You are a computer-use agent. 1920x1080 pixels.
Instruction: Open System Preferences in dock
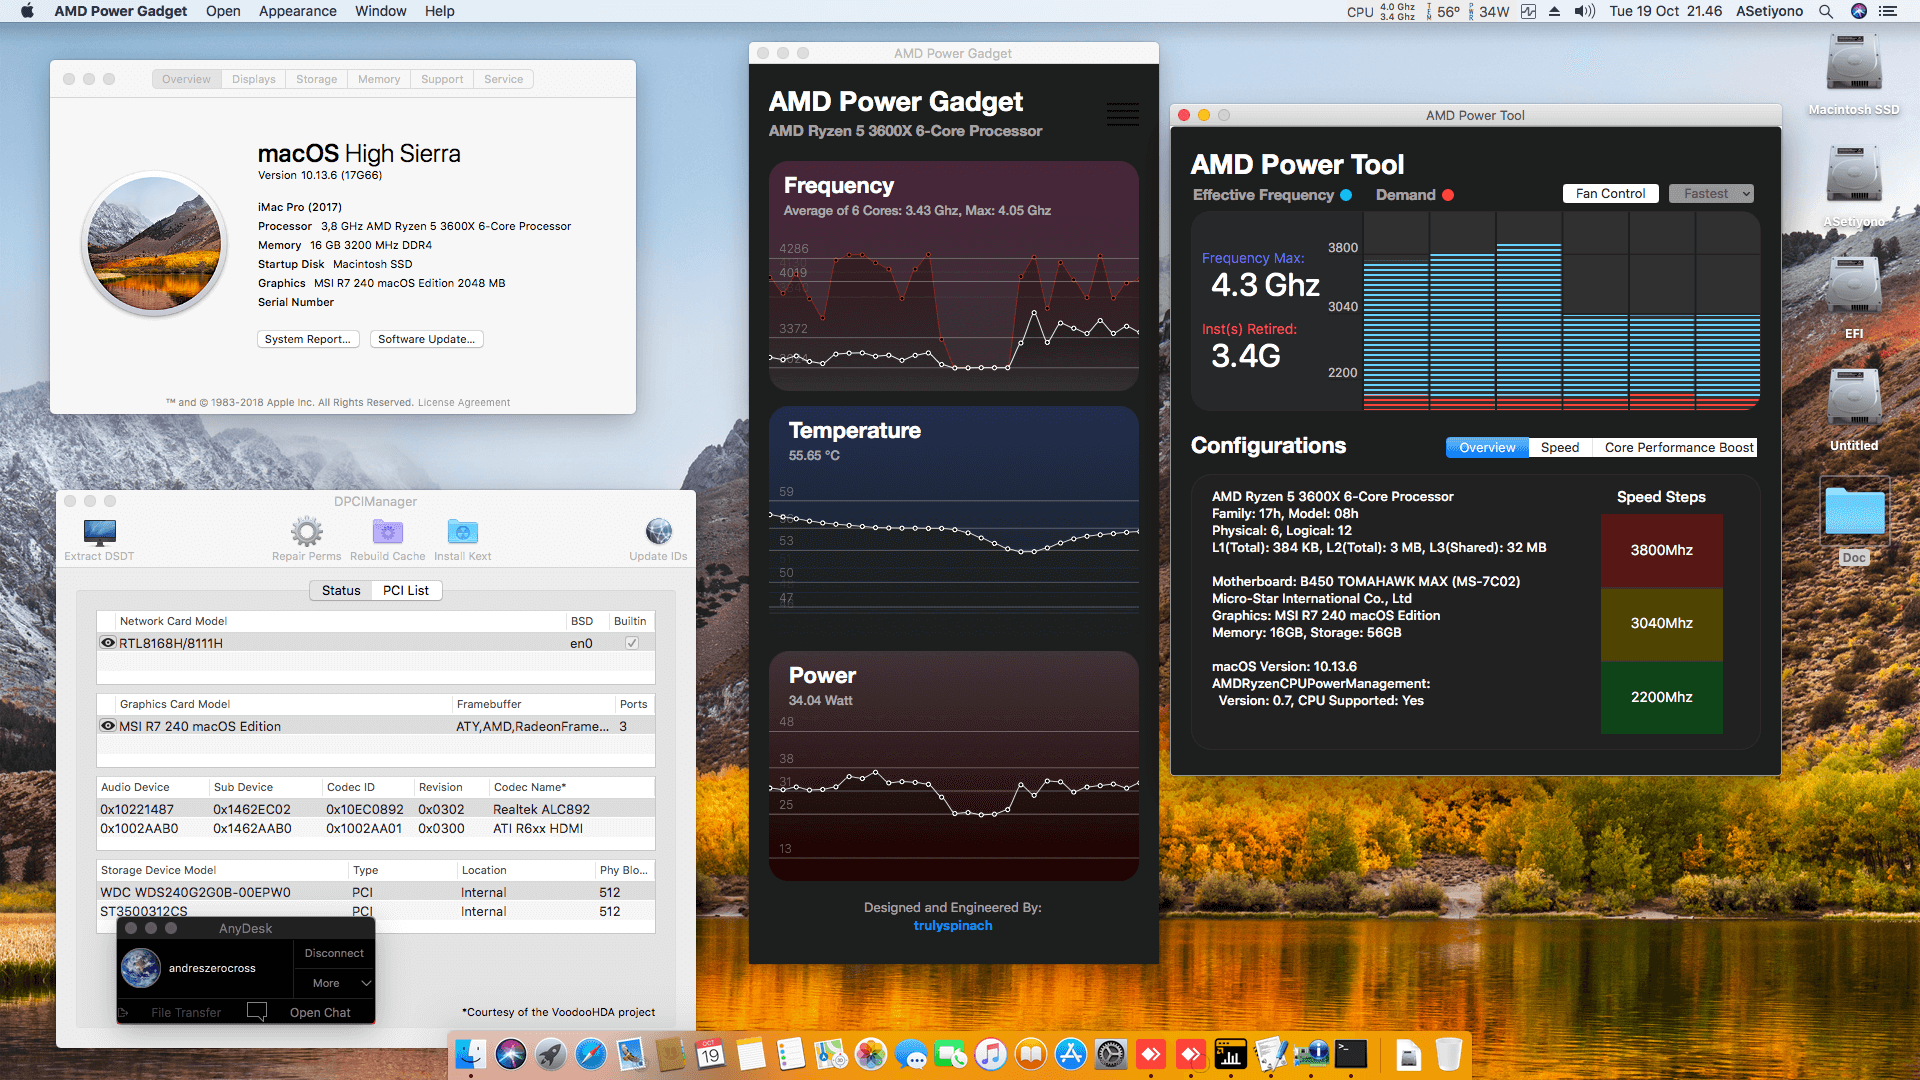pos(1111,1054)
